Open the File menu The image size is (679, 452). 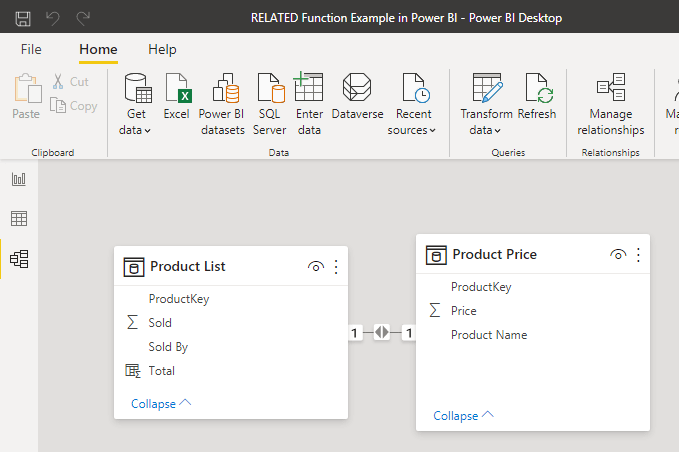[x=31, y=49]
